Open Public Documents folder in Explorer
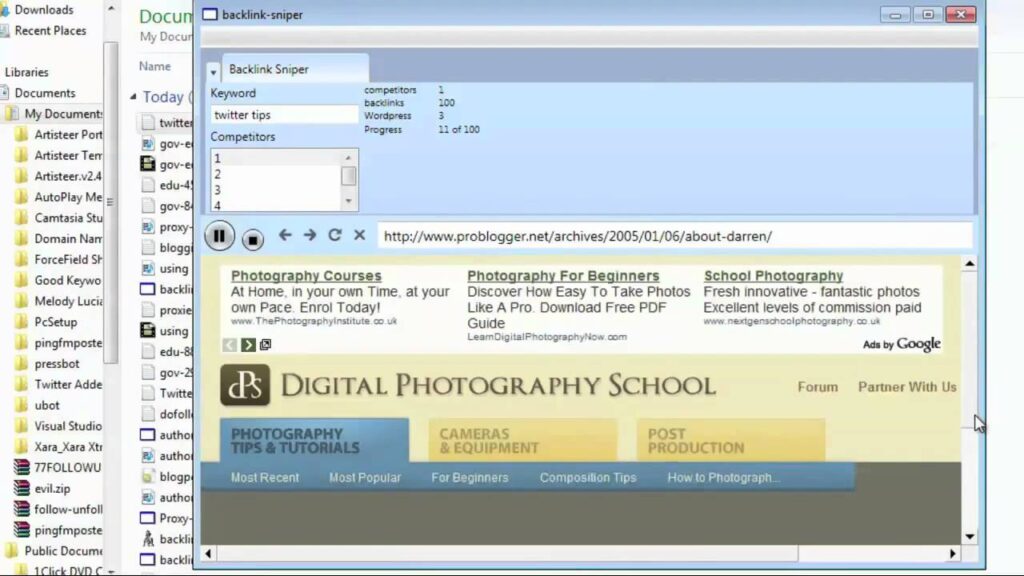1024x576 pixels. tap(63, 551)
